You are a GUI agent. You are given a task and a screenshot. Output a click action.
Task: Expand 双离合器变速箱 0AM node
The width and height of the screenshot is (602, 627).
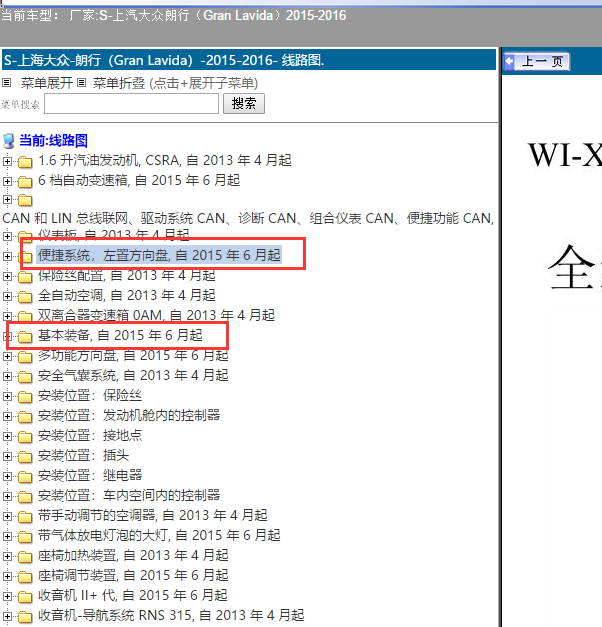click(7, 316)
